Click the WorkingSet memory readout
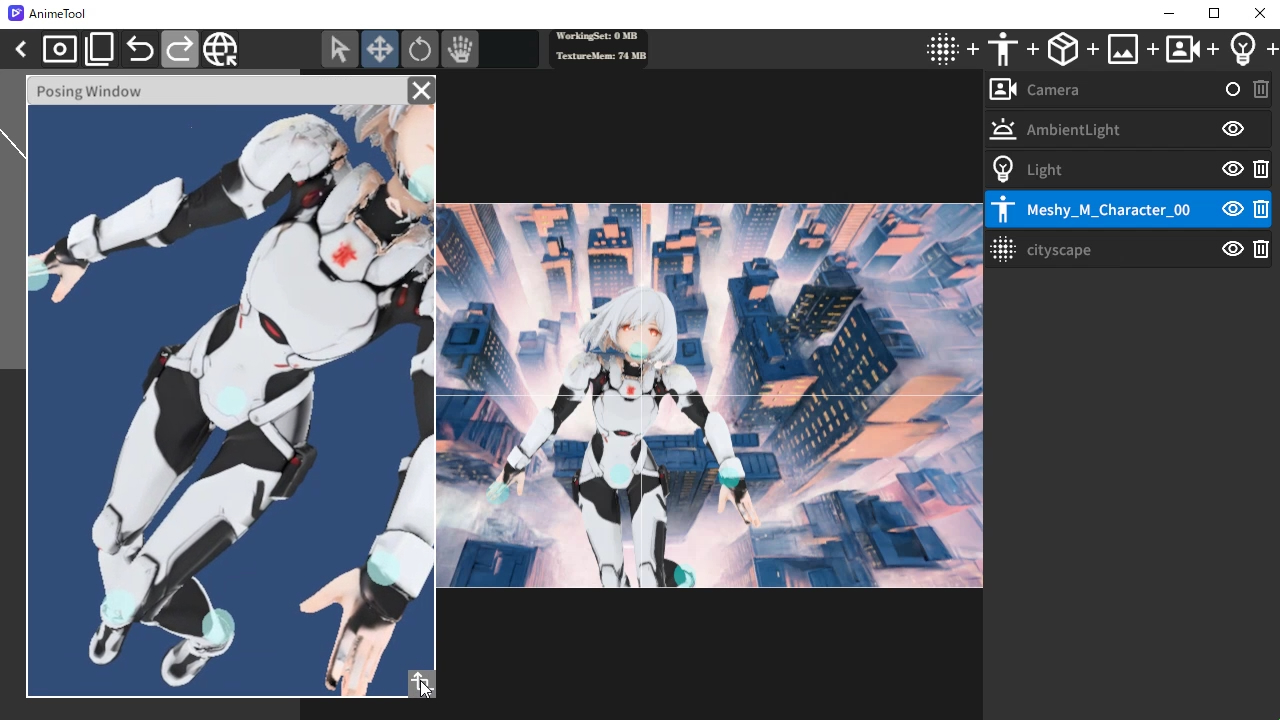 596,36
